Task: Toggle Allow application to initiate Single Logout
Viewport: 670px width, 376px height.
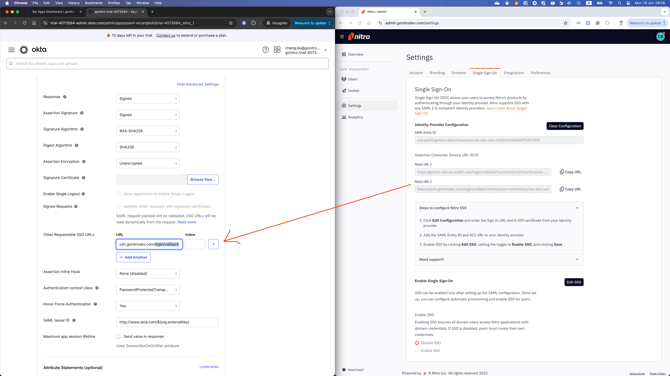Action: [118, 194]
